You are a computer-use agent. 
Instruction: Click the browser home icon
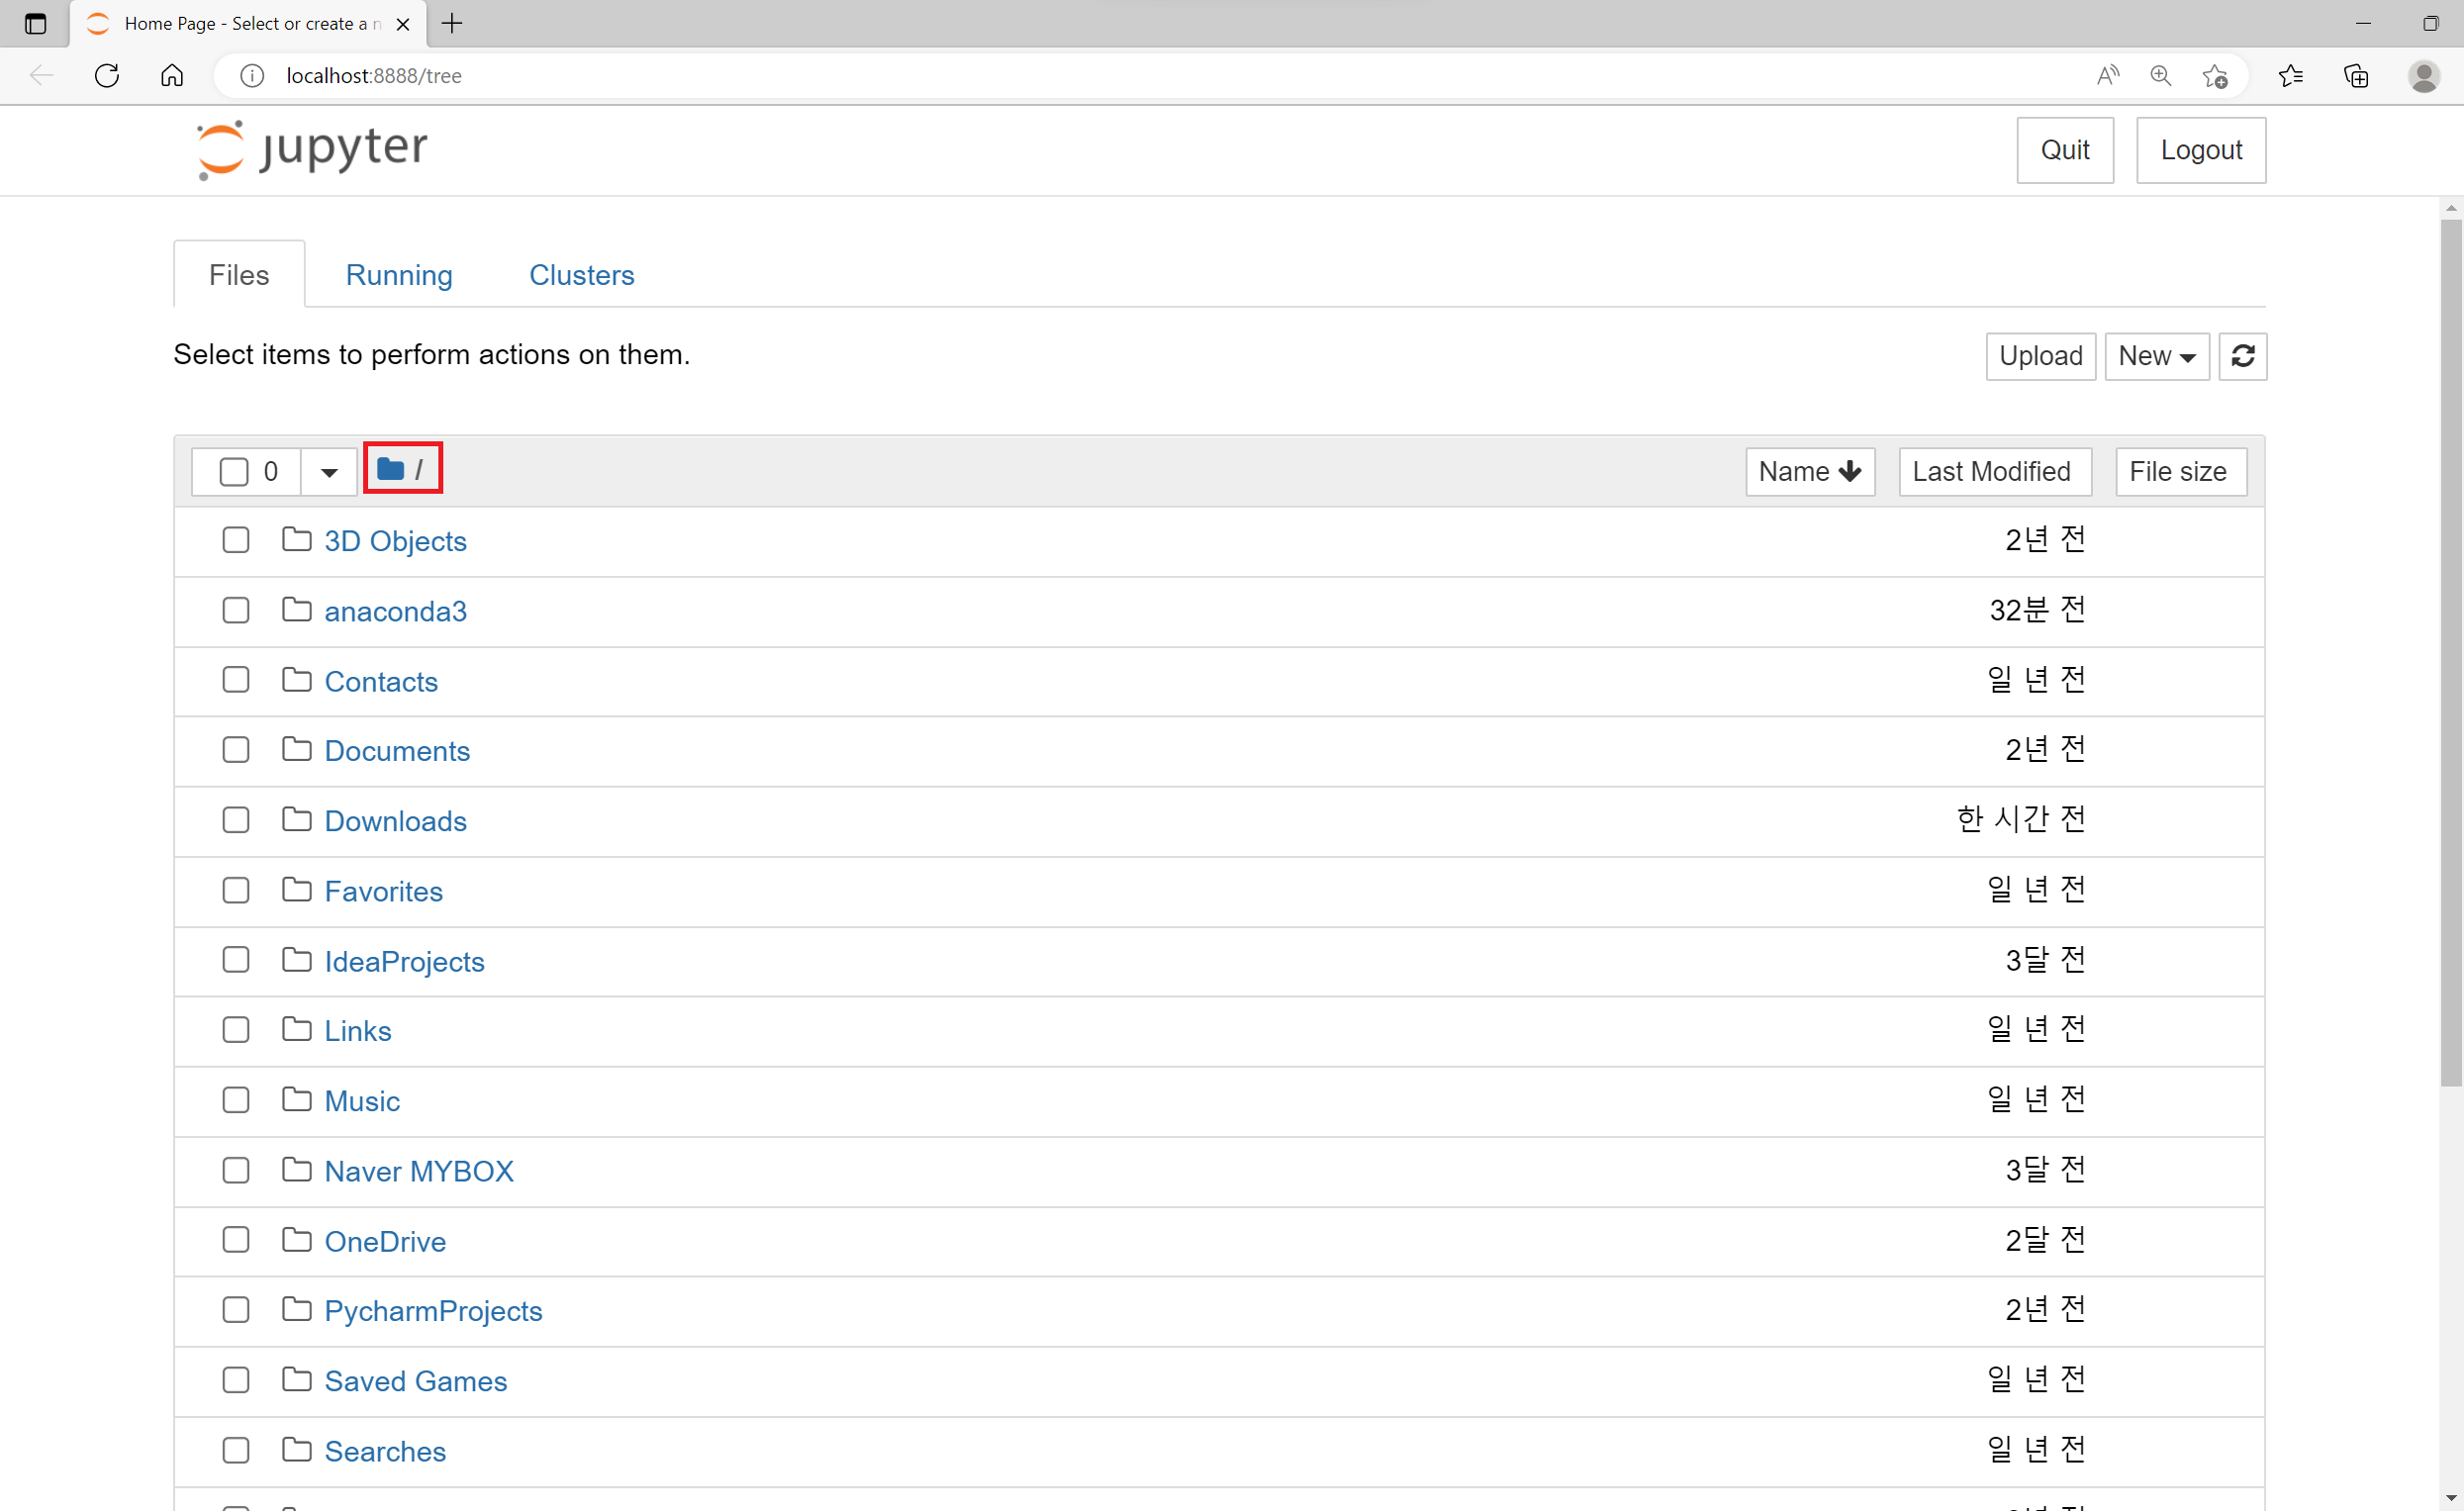(172, 76)
